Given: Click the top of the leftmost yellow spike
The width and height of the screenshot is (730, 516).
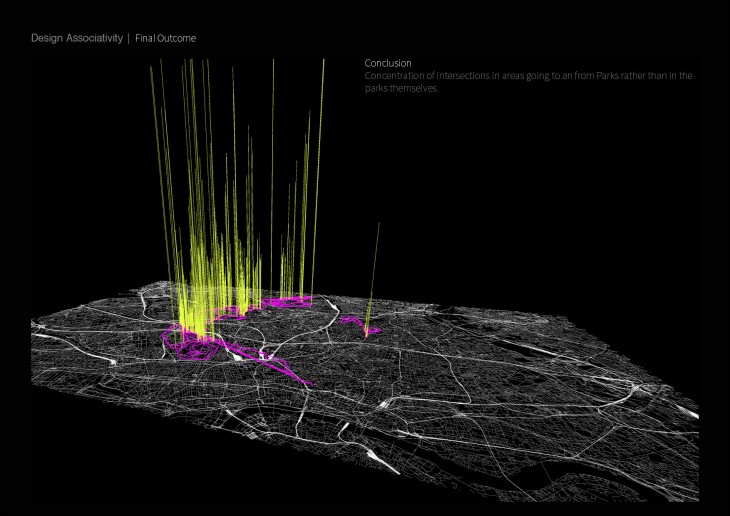Looking at the screenshot, I should pos(152,70).
